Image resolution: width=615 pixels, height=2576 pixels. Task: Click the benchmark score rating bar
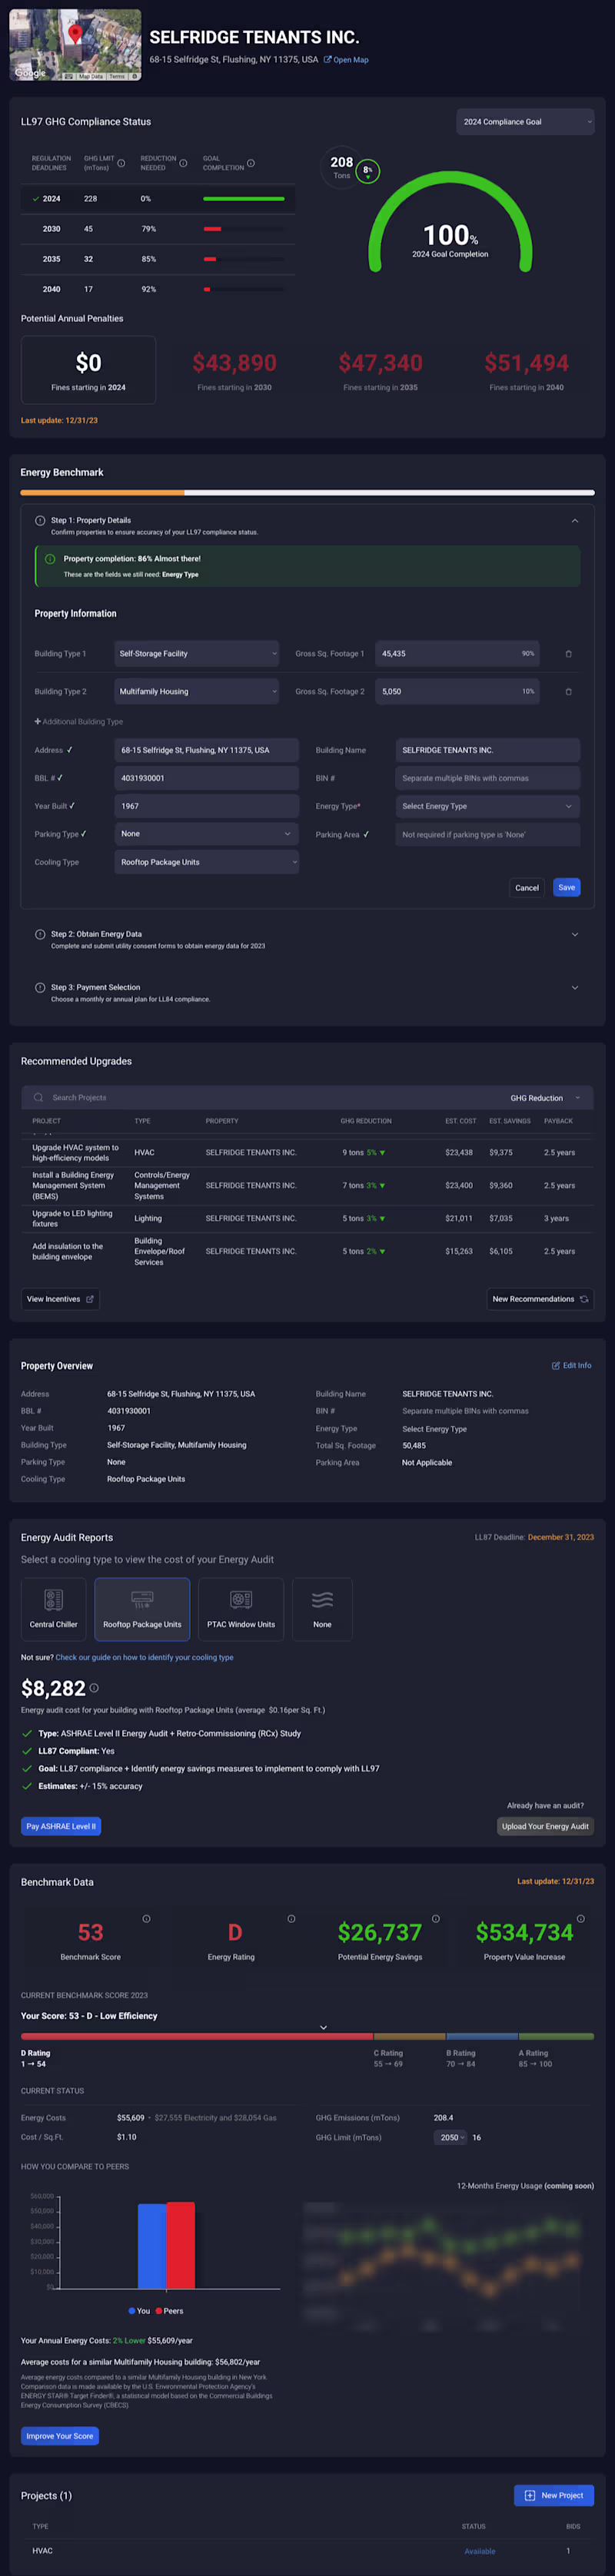307,2037
